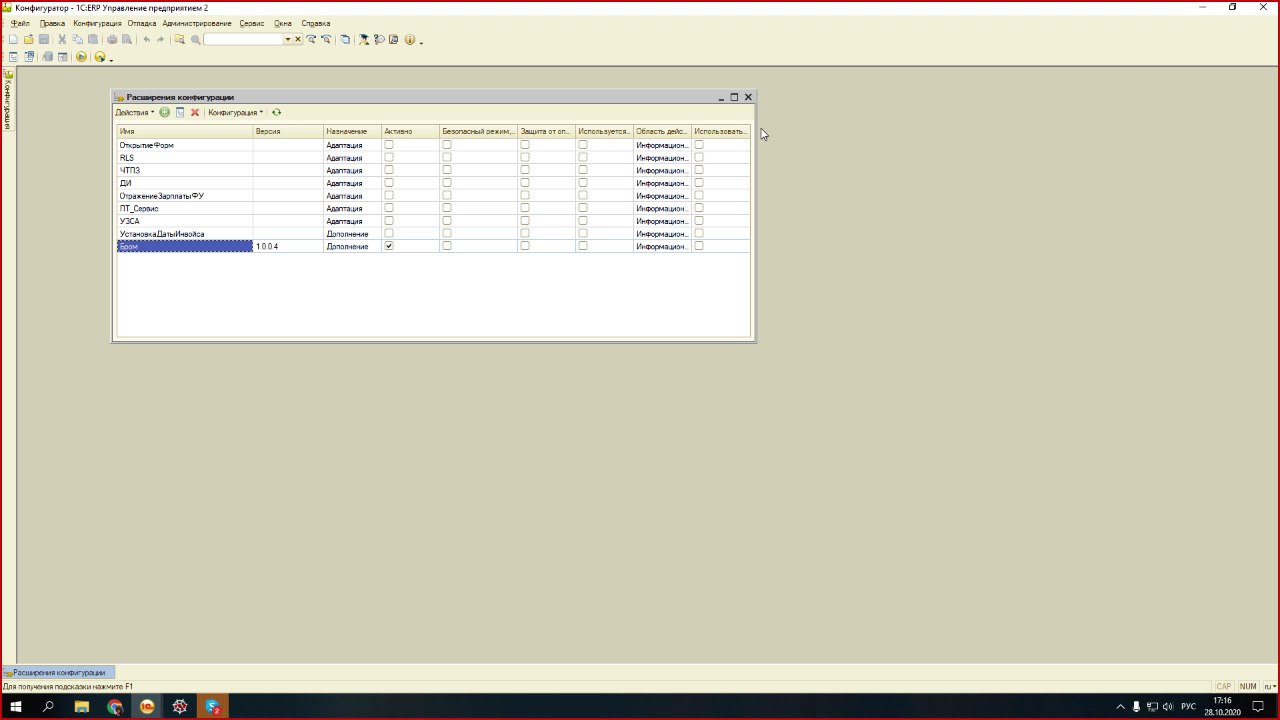
Task: Open the configuration tree window icon
Action: [x=13, y=57]
